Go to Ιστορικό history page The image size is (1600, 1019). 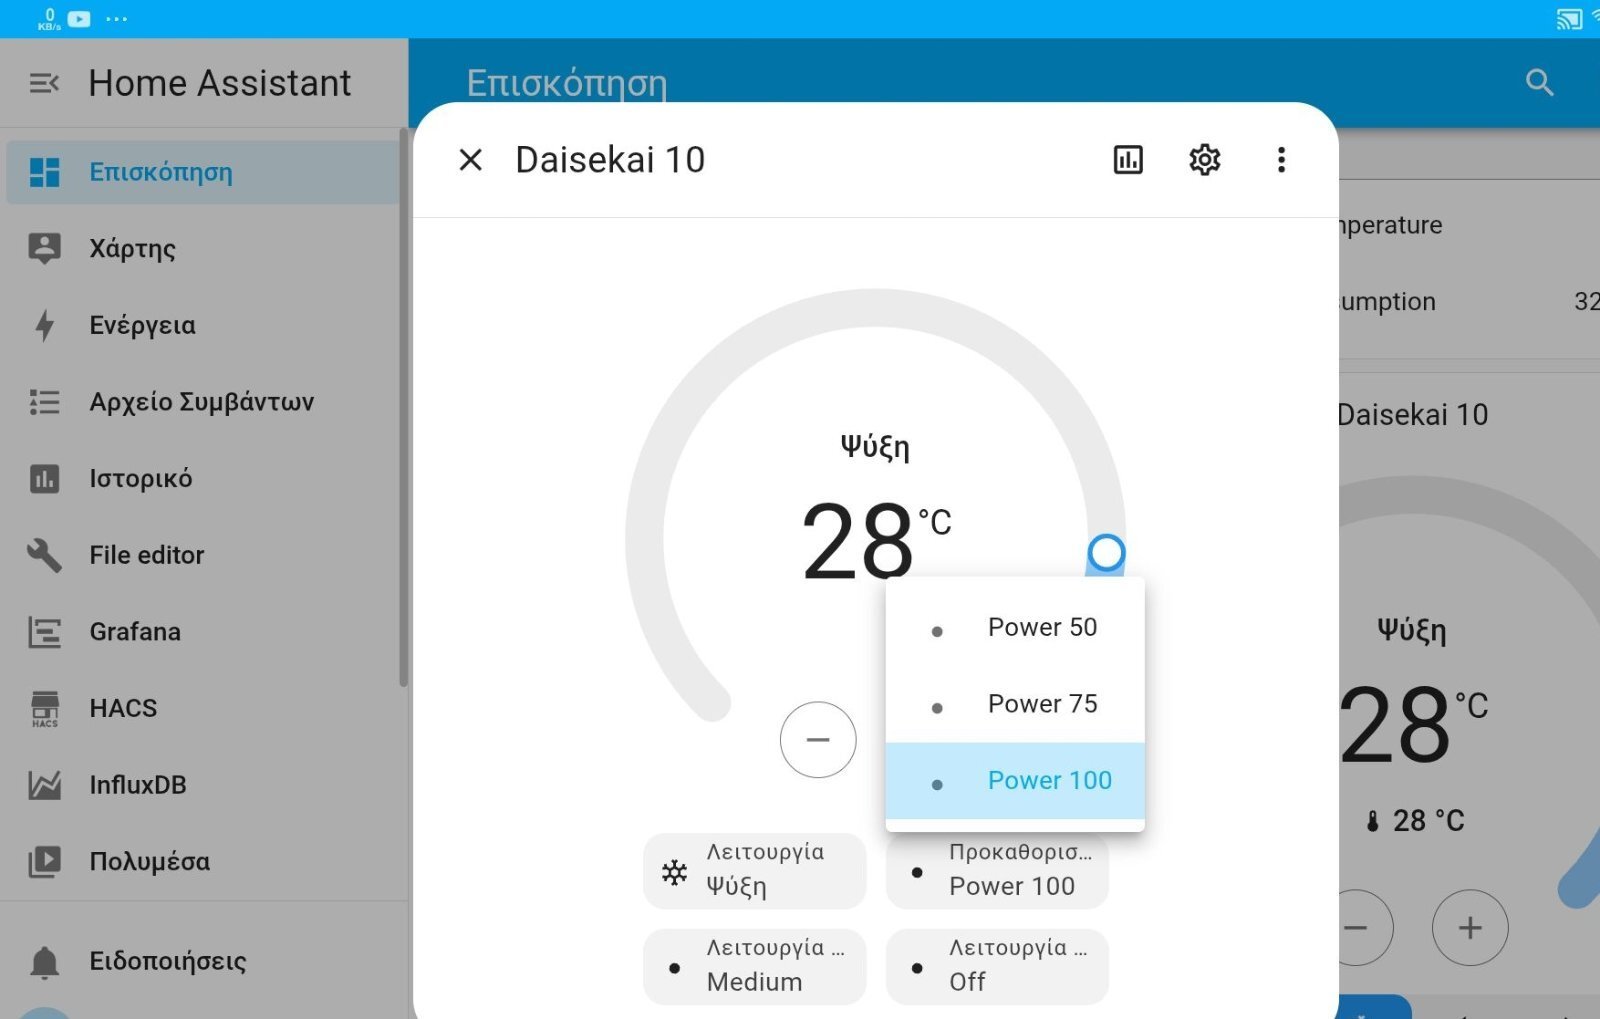[x=203, y=479]
